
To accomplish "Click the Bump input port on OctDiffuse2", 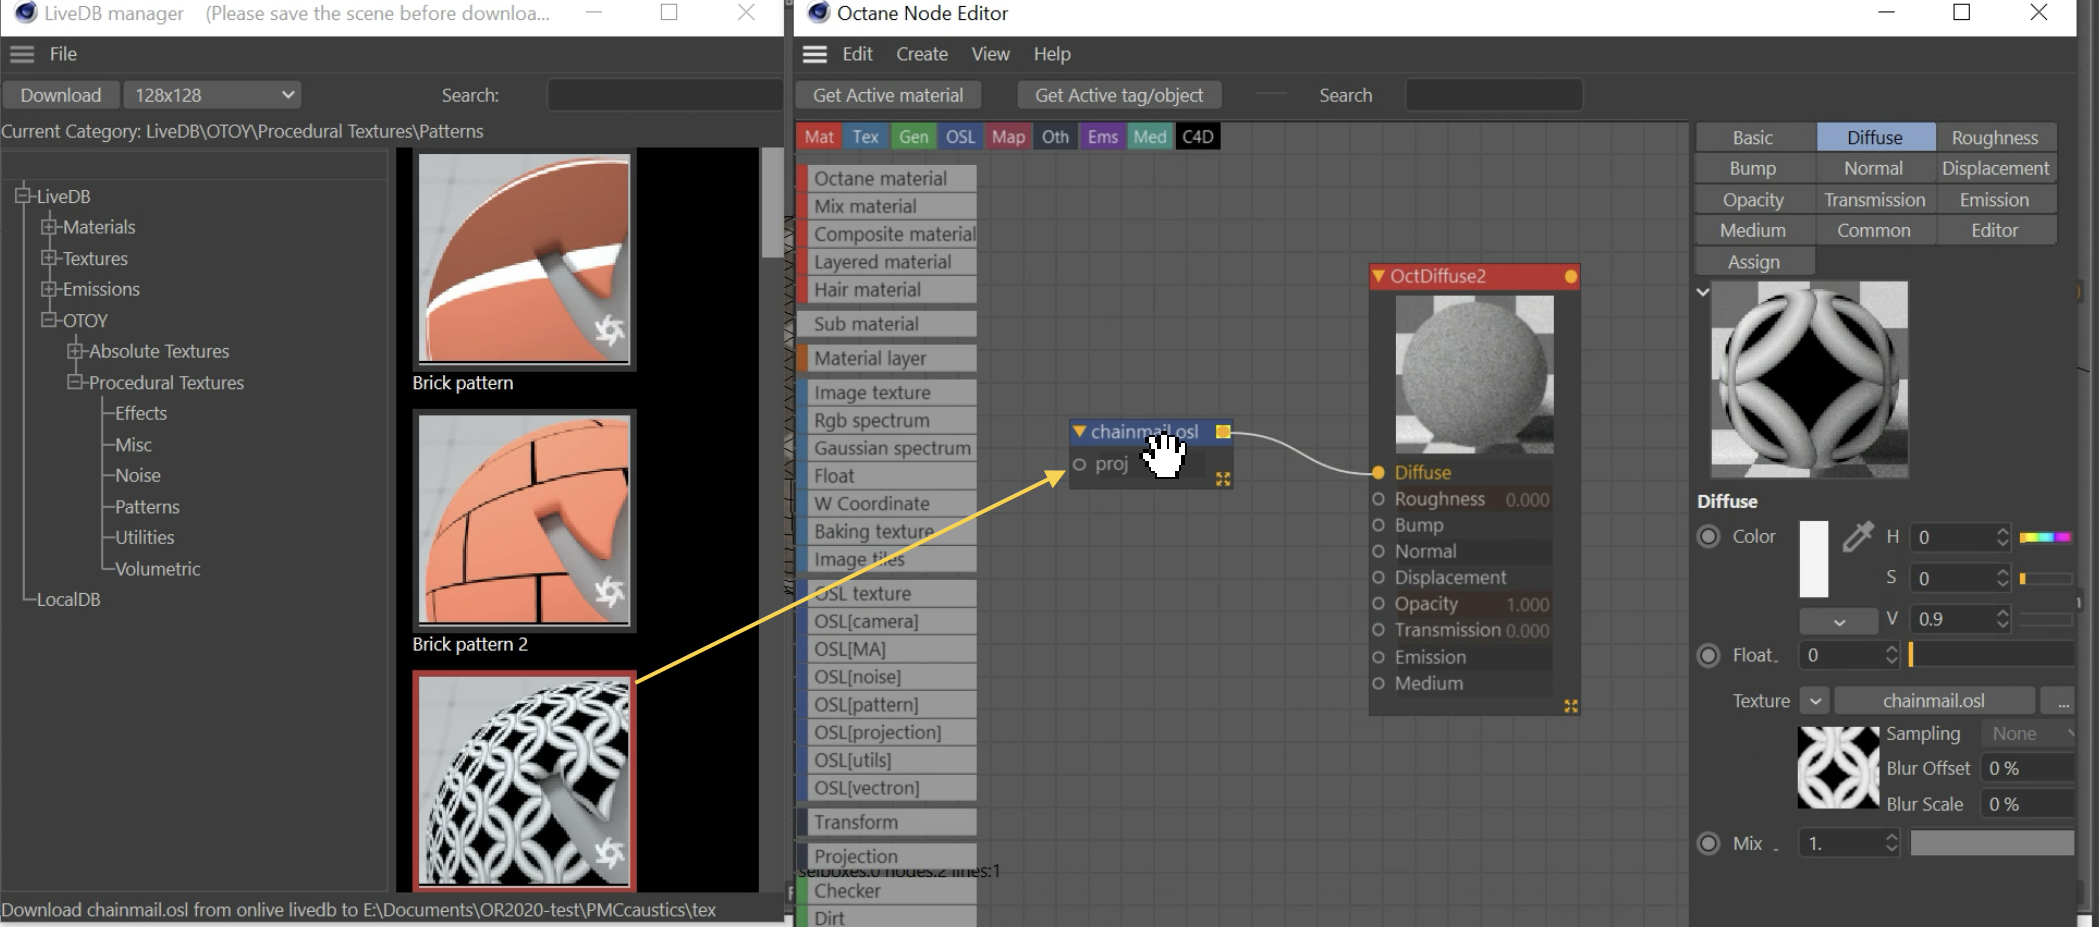I will tap(1378, 525).
